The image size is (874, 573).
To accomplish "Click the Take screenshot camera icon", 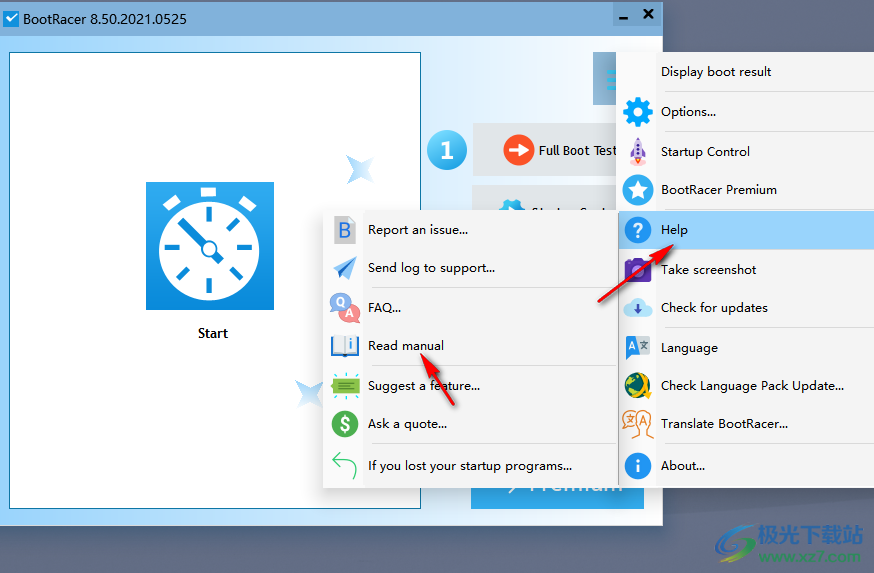I will point(638,270).
